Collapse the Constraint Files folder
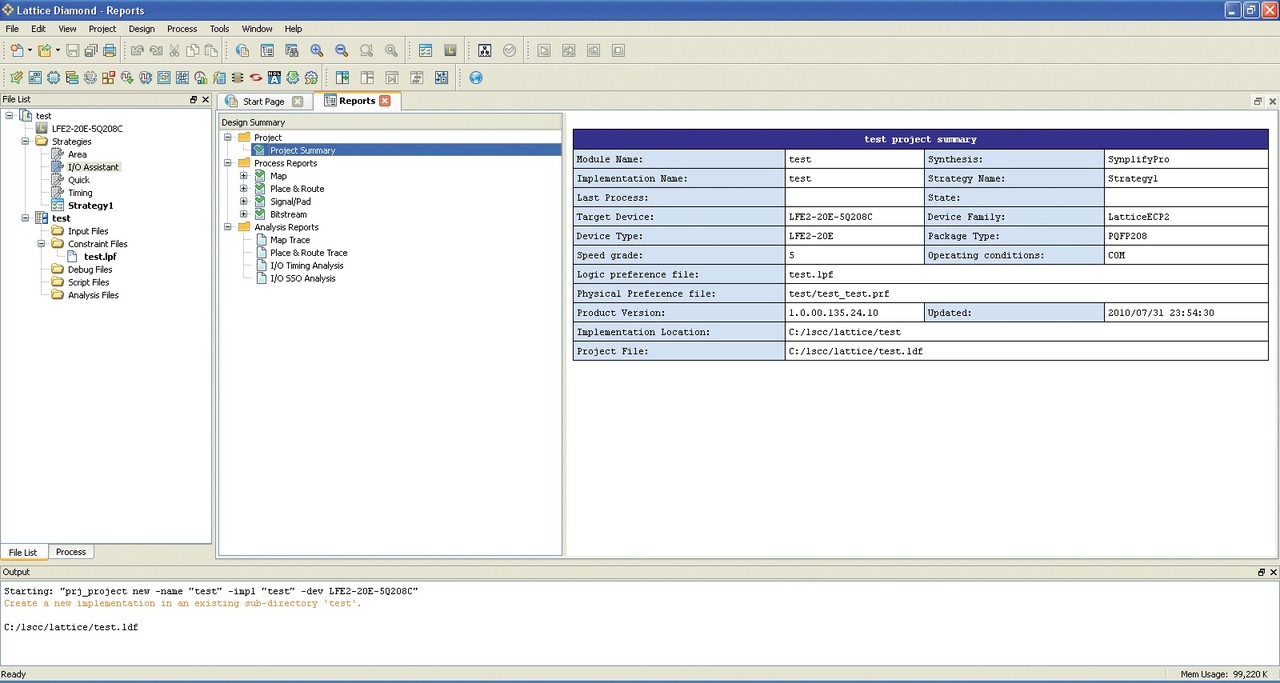1280x683 pixels. click(x=42, y=244)
